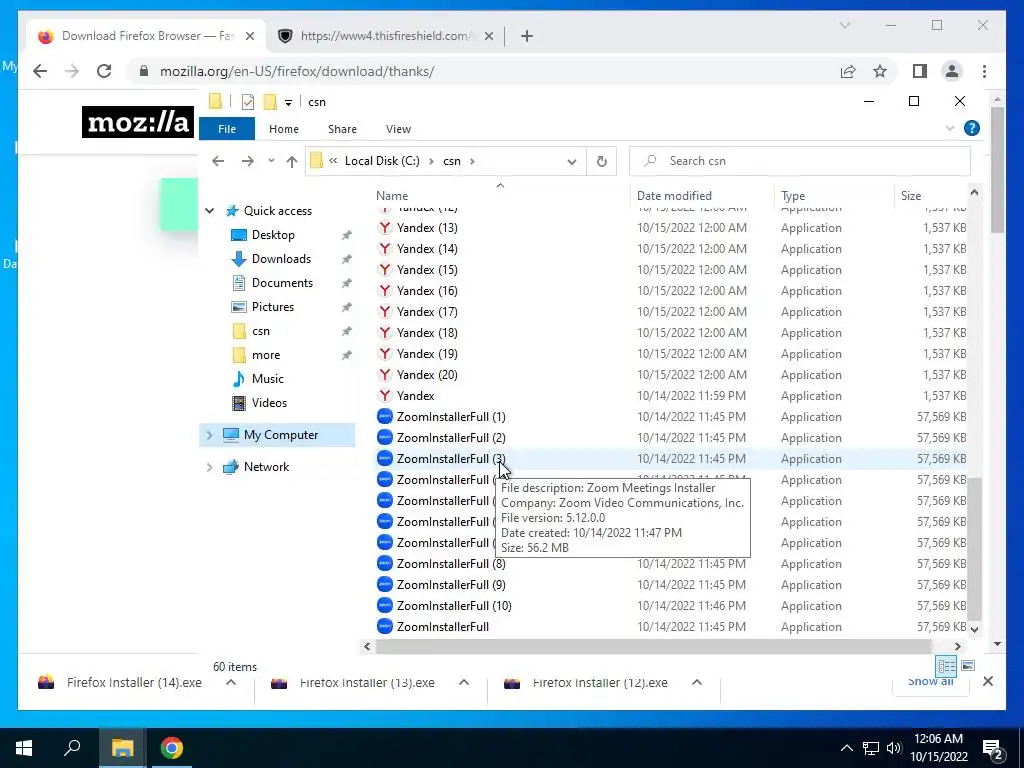Refresh the csn folder view
Image resolution: width=1024 pixels, height=768 pixels.
pyautogui.click(x=601, y=161)
